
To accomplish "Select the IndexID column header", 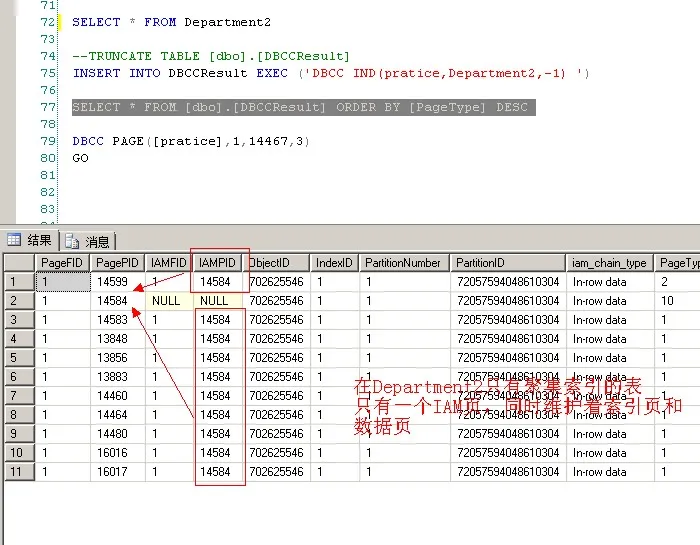I will 334,263.
